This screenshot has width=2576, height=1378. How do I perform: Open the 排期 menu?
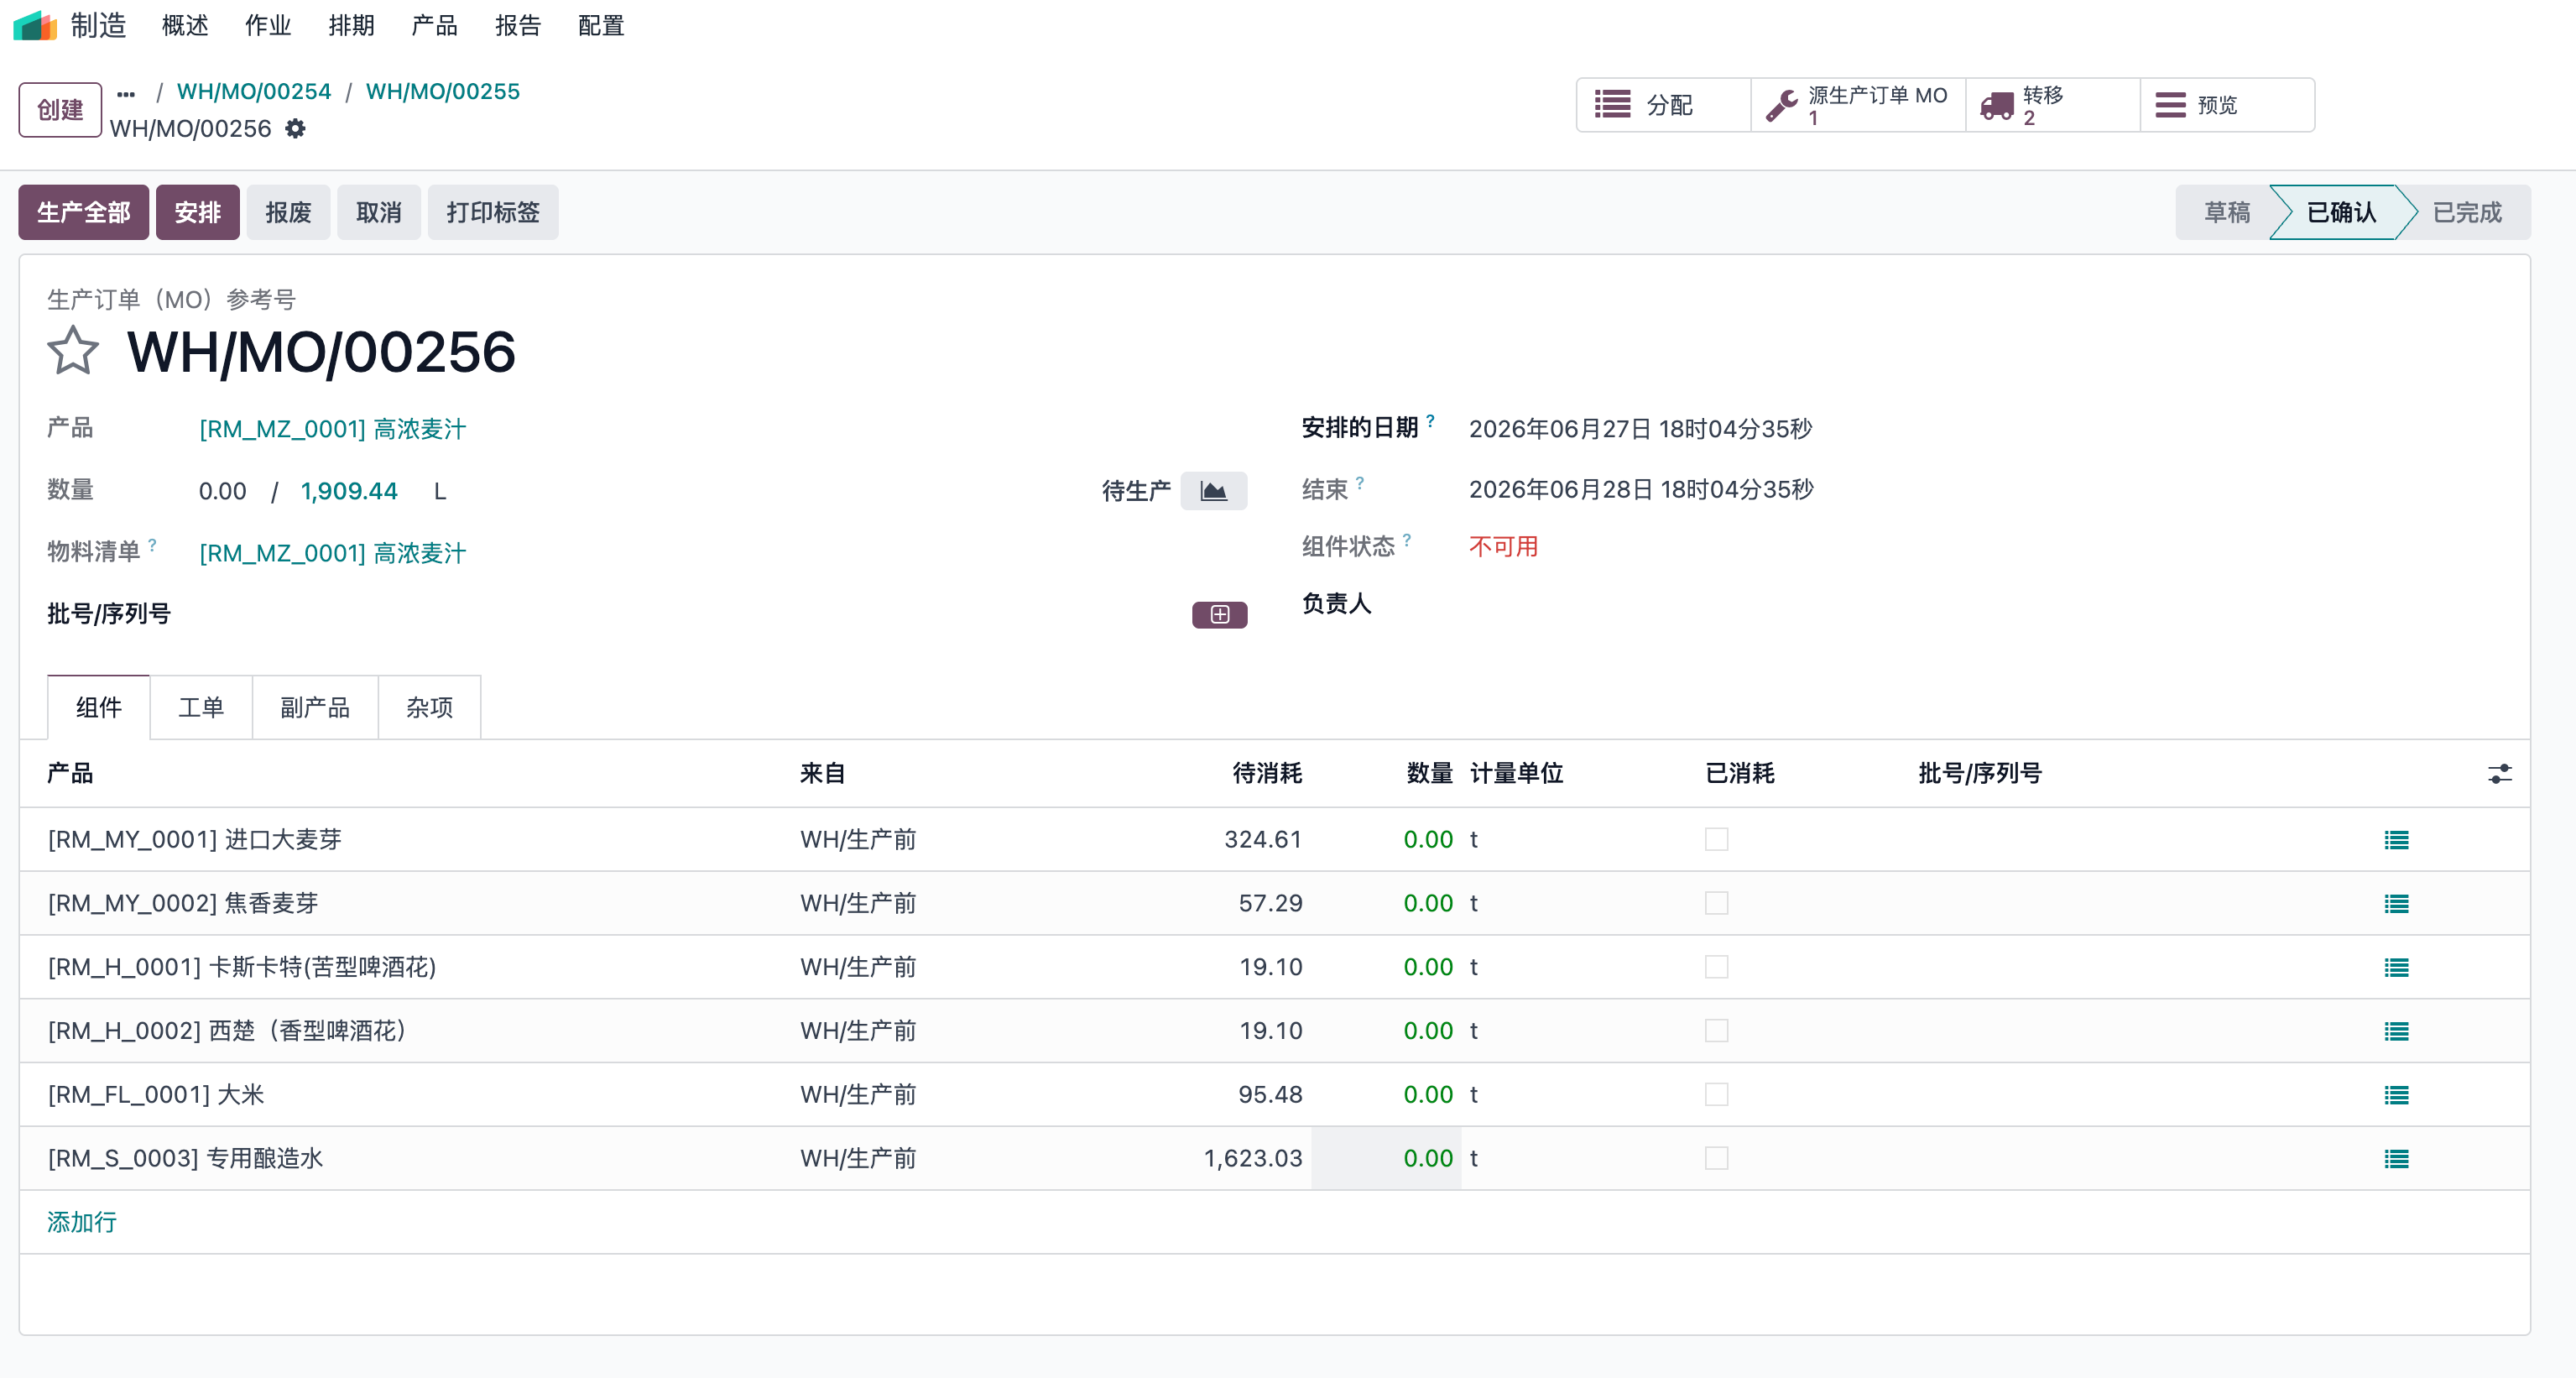[x=351, y=25]
